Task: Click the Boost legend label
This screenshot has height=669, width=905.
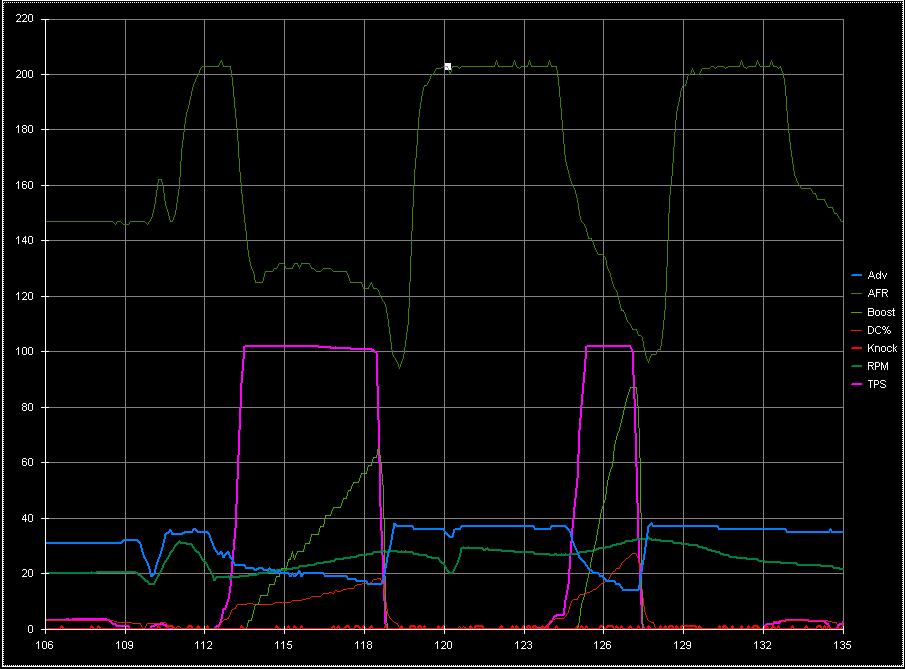Action: click(881, 312)
